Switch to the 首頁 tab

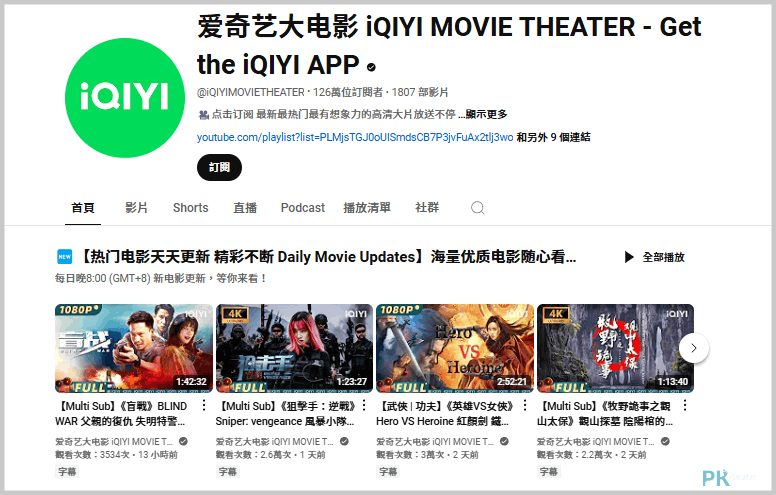click(83, 208)
